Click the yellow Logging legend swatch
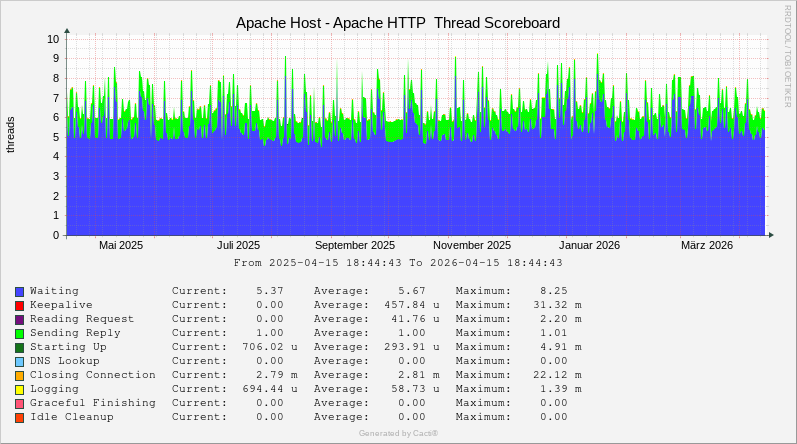This screenshot has height=444, width=797. click(x=19, y=389)
